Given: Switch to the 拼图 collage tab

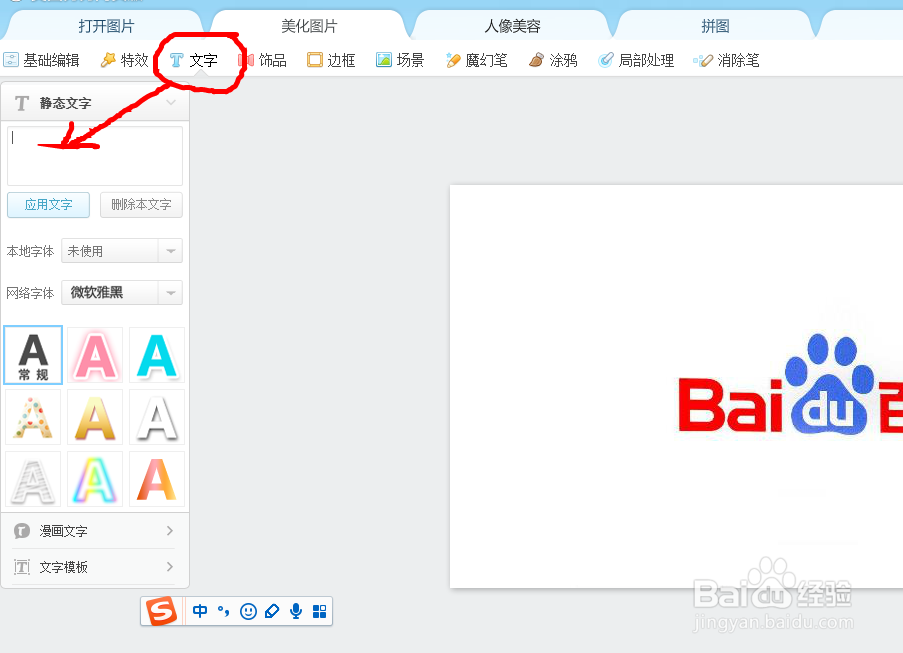Looking at the screenshot, I should [715, 25].
